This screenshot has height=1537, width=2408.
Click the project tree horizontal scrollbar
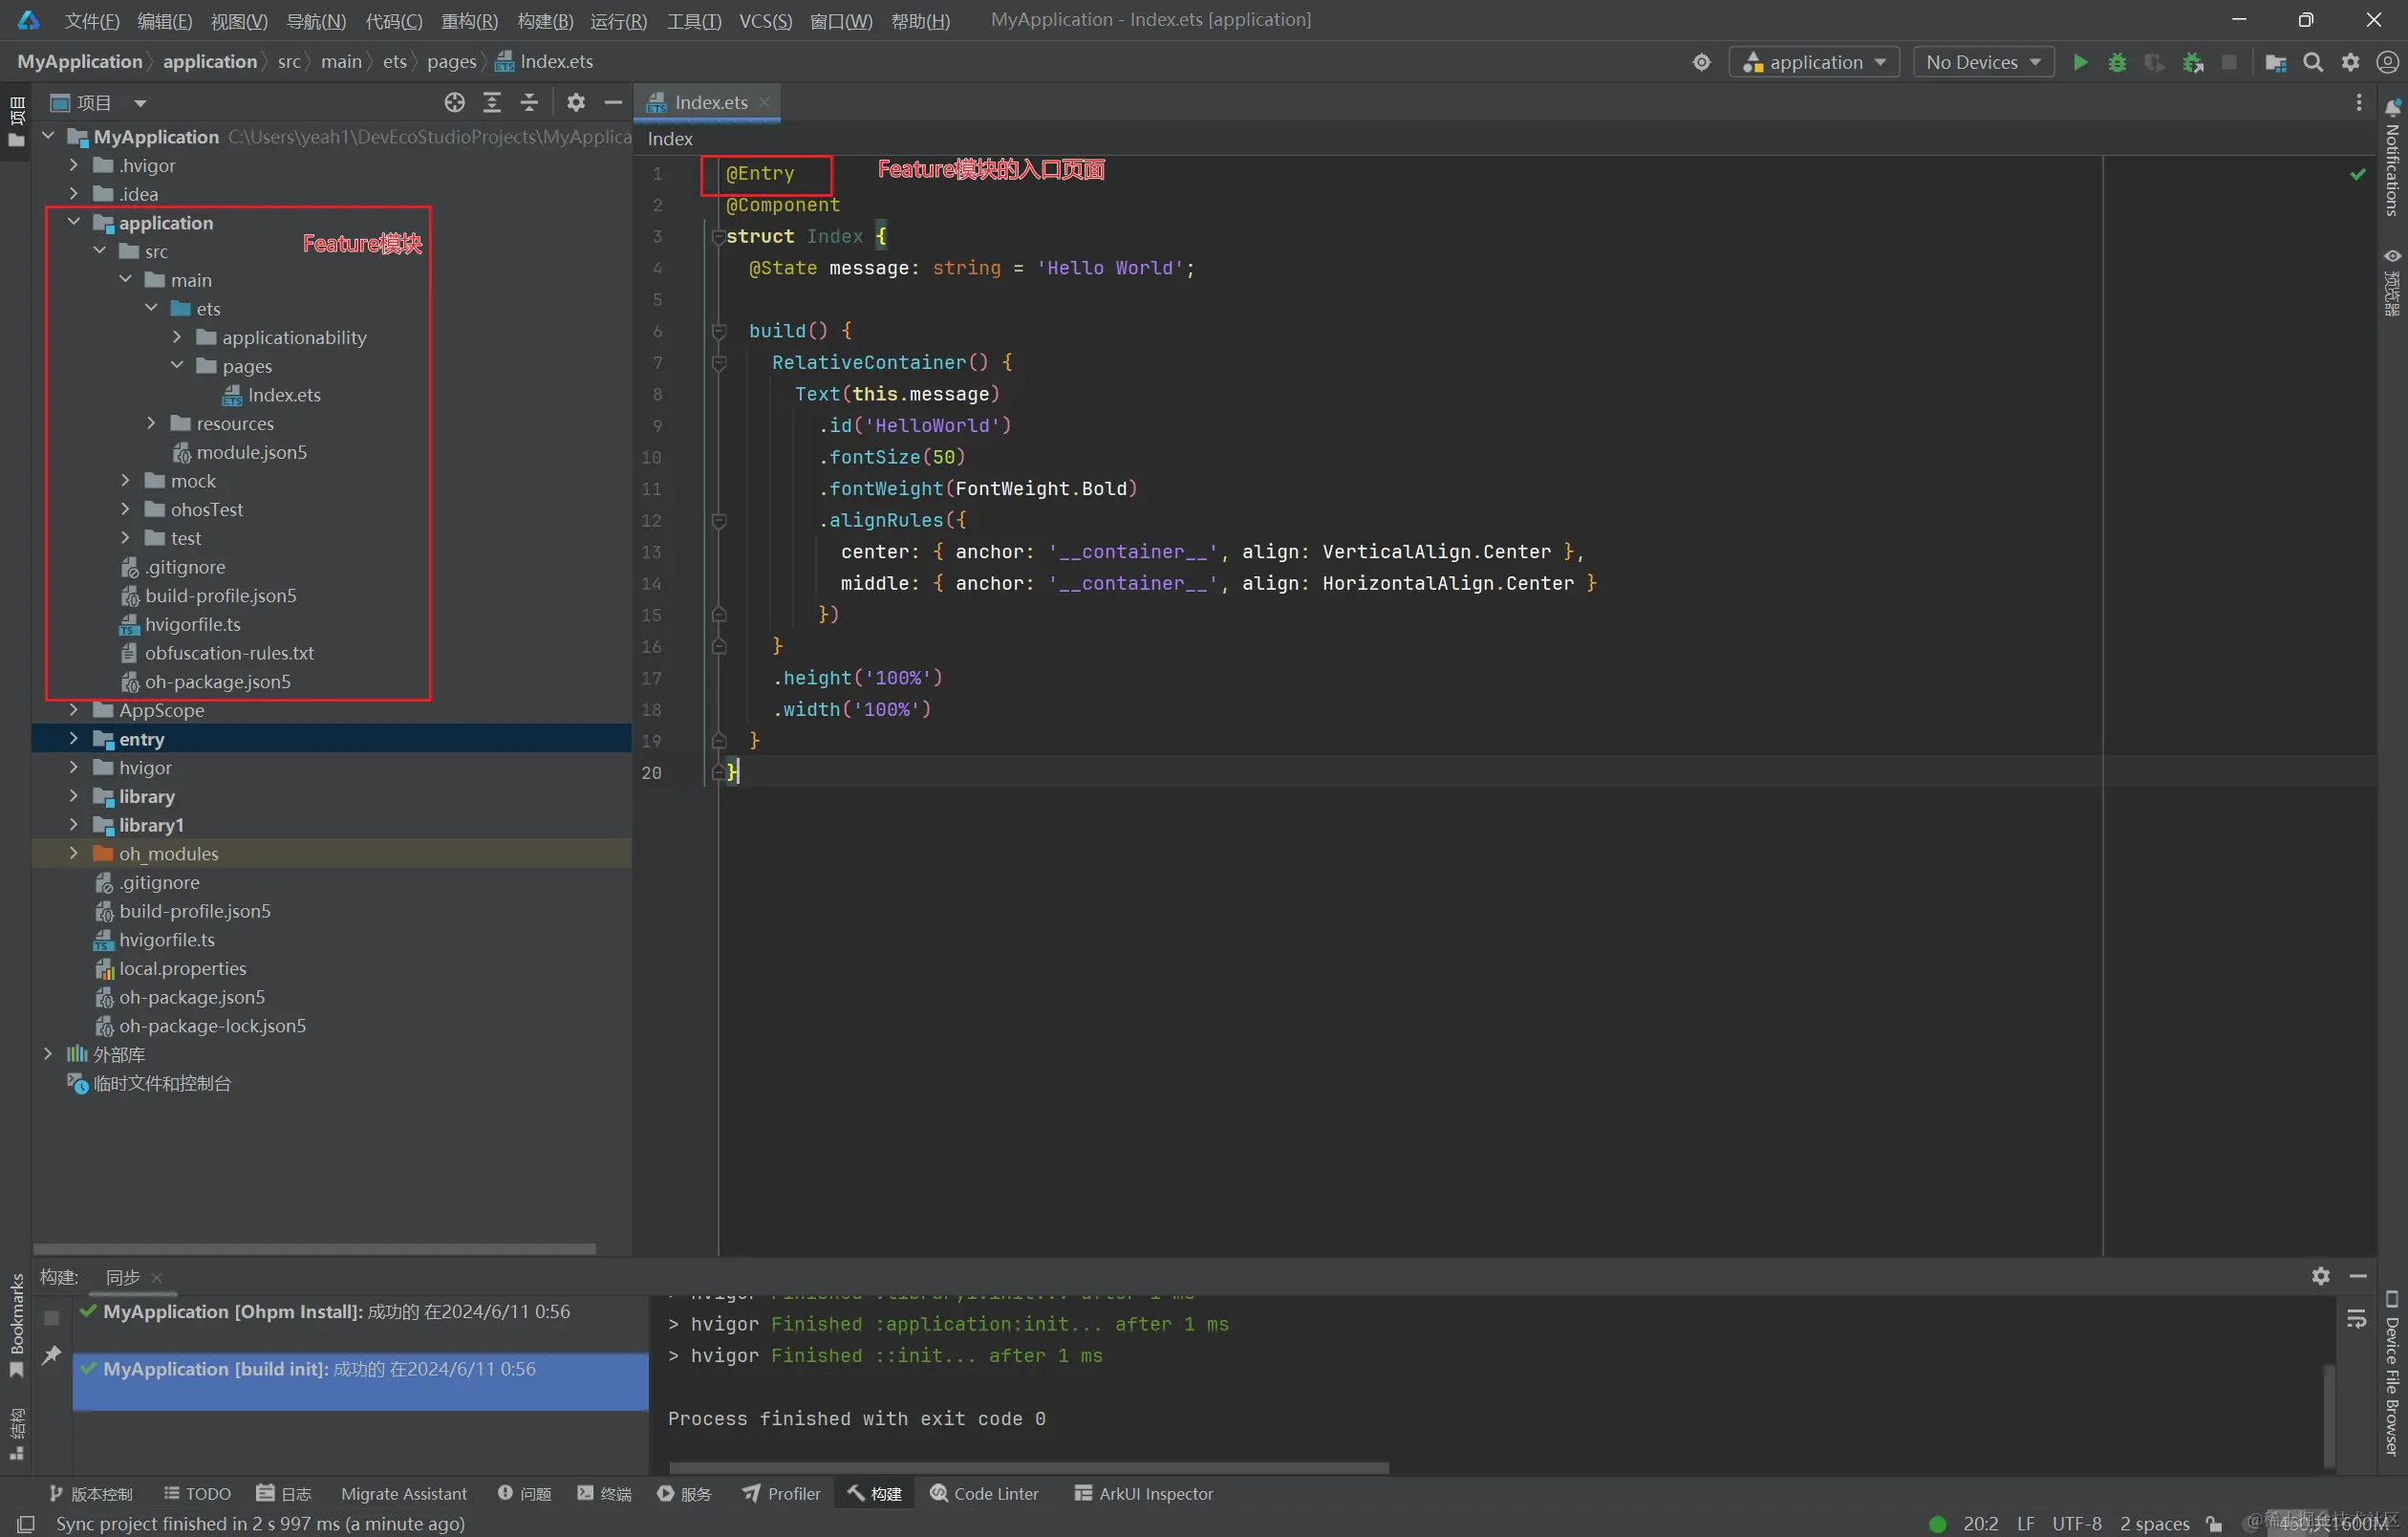point(315,1249)
